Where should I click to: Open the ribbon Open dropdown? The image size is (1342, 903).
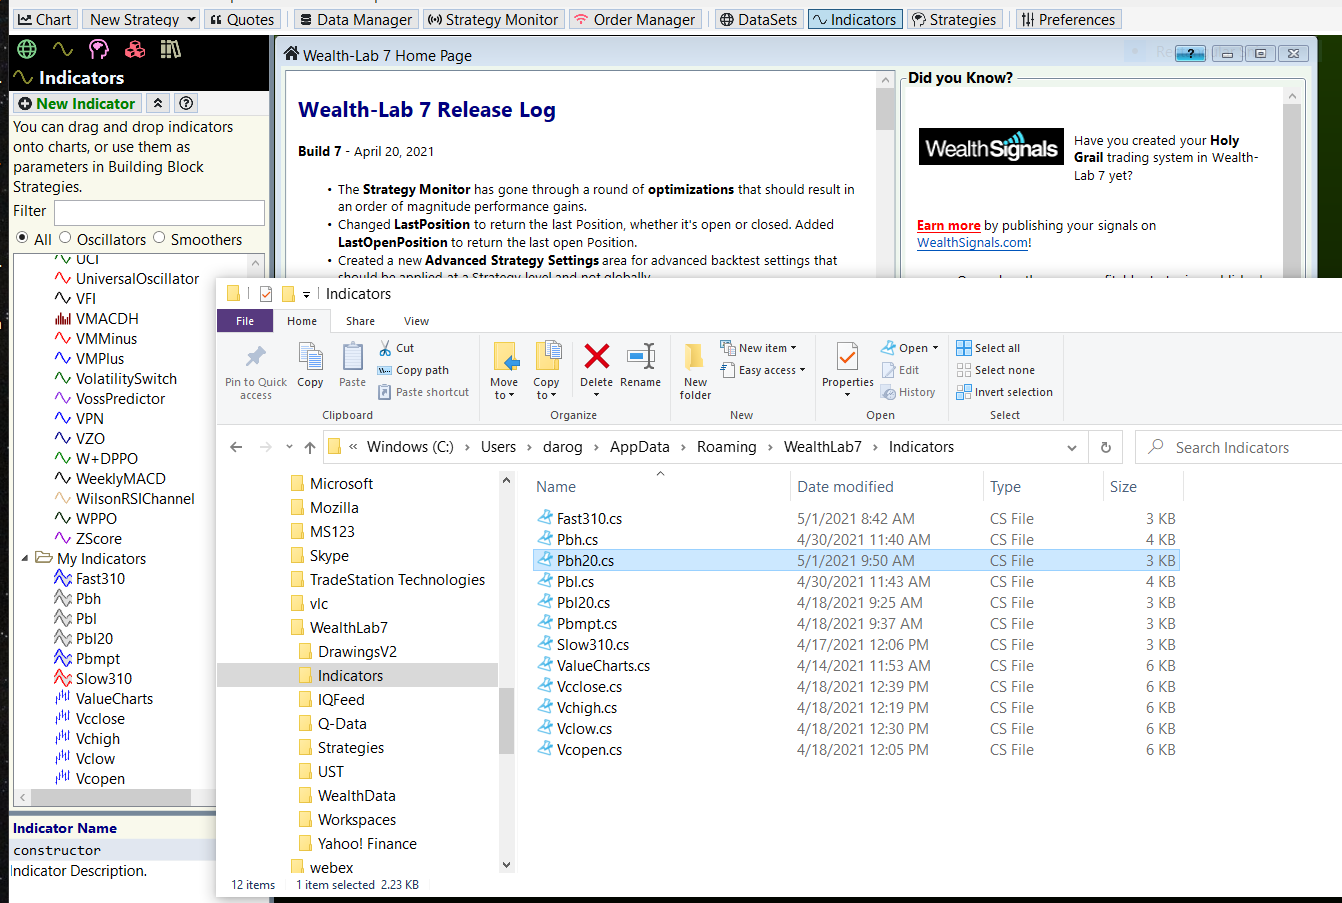pos(910,348)
